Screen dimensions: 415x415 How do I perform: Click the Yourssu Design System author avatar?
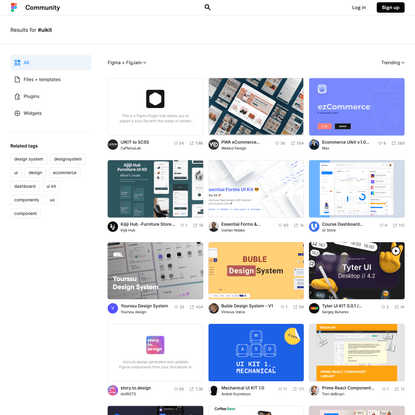tap(113, 308)
